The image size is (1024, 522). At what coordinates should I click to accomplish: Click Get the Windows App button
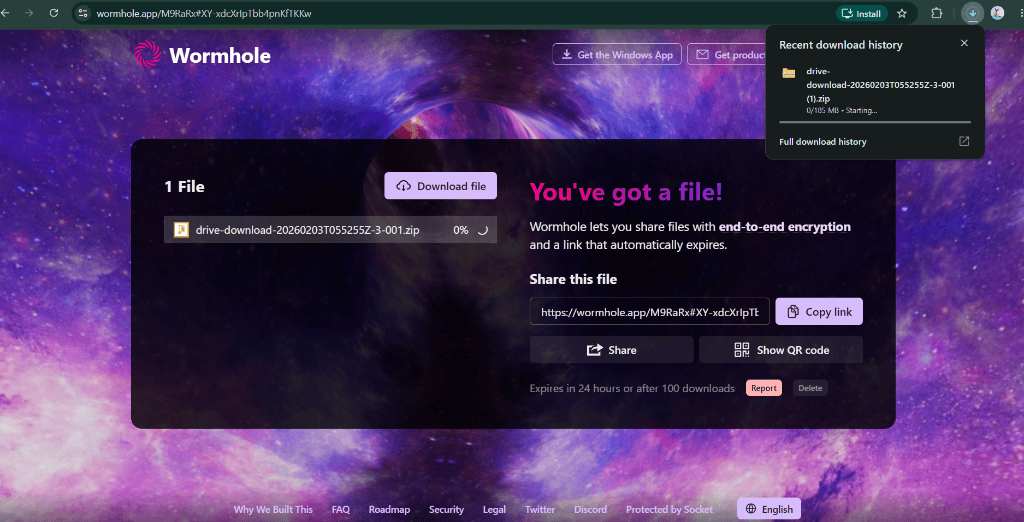click(617, 54)
